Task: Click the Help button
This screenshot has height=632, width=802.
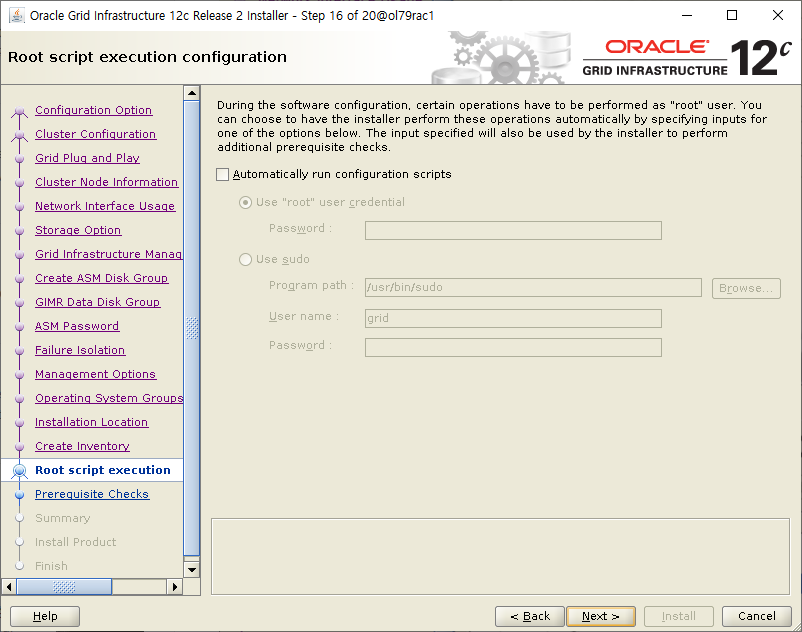Action: (x=45, y=616)
